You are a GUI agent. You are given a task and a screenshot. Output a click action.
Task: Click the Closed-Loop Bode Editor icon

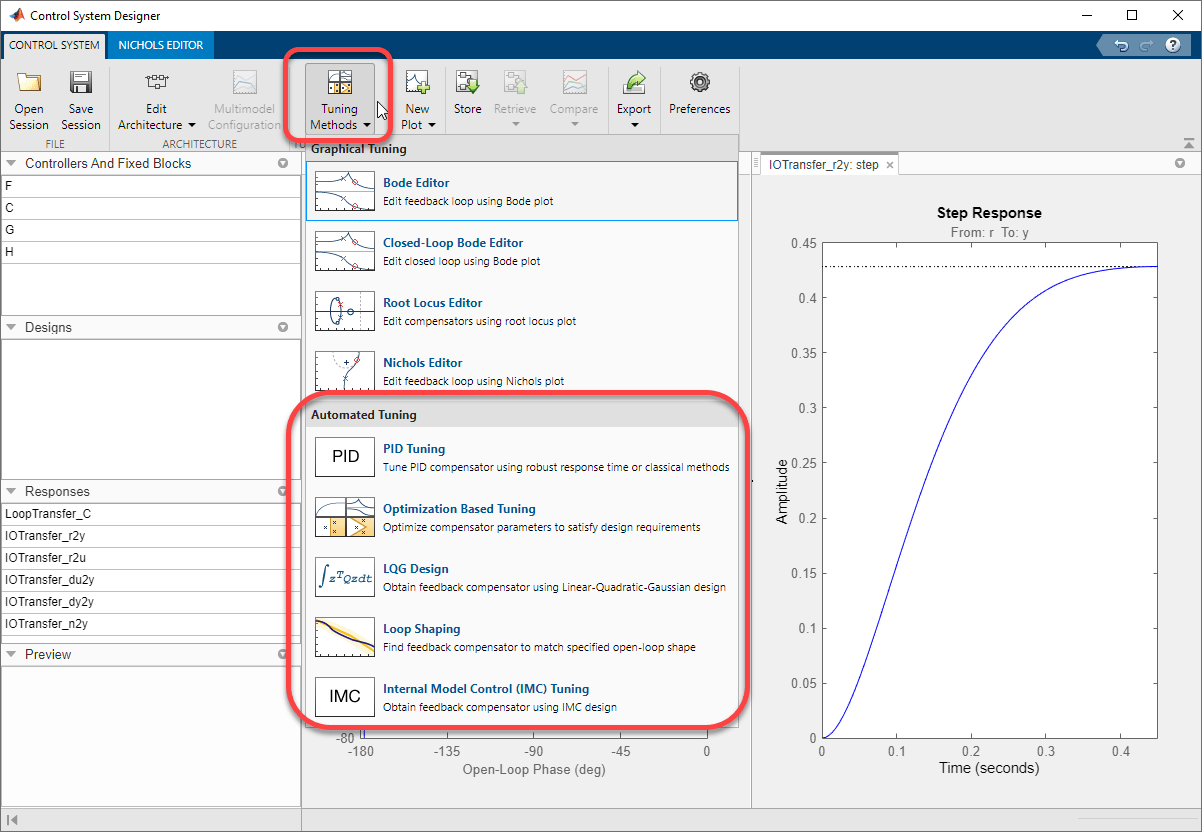tap(344, 251)
